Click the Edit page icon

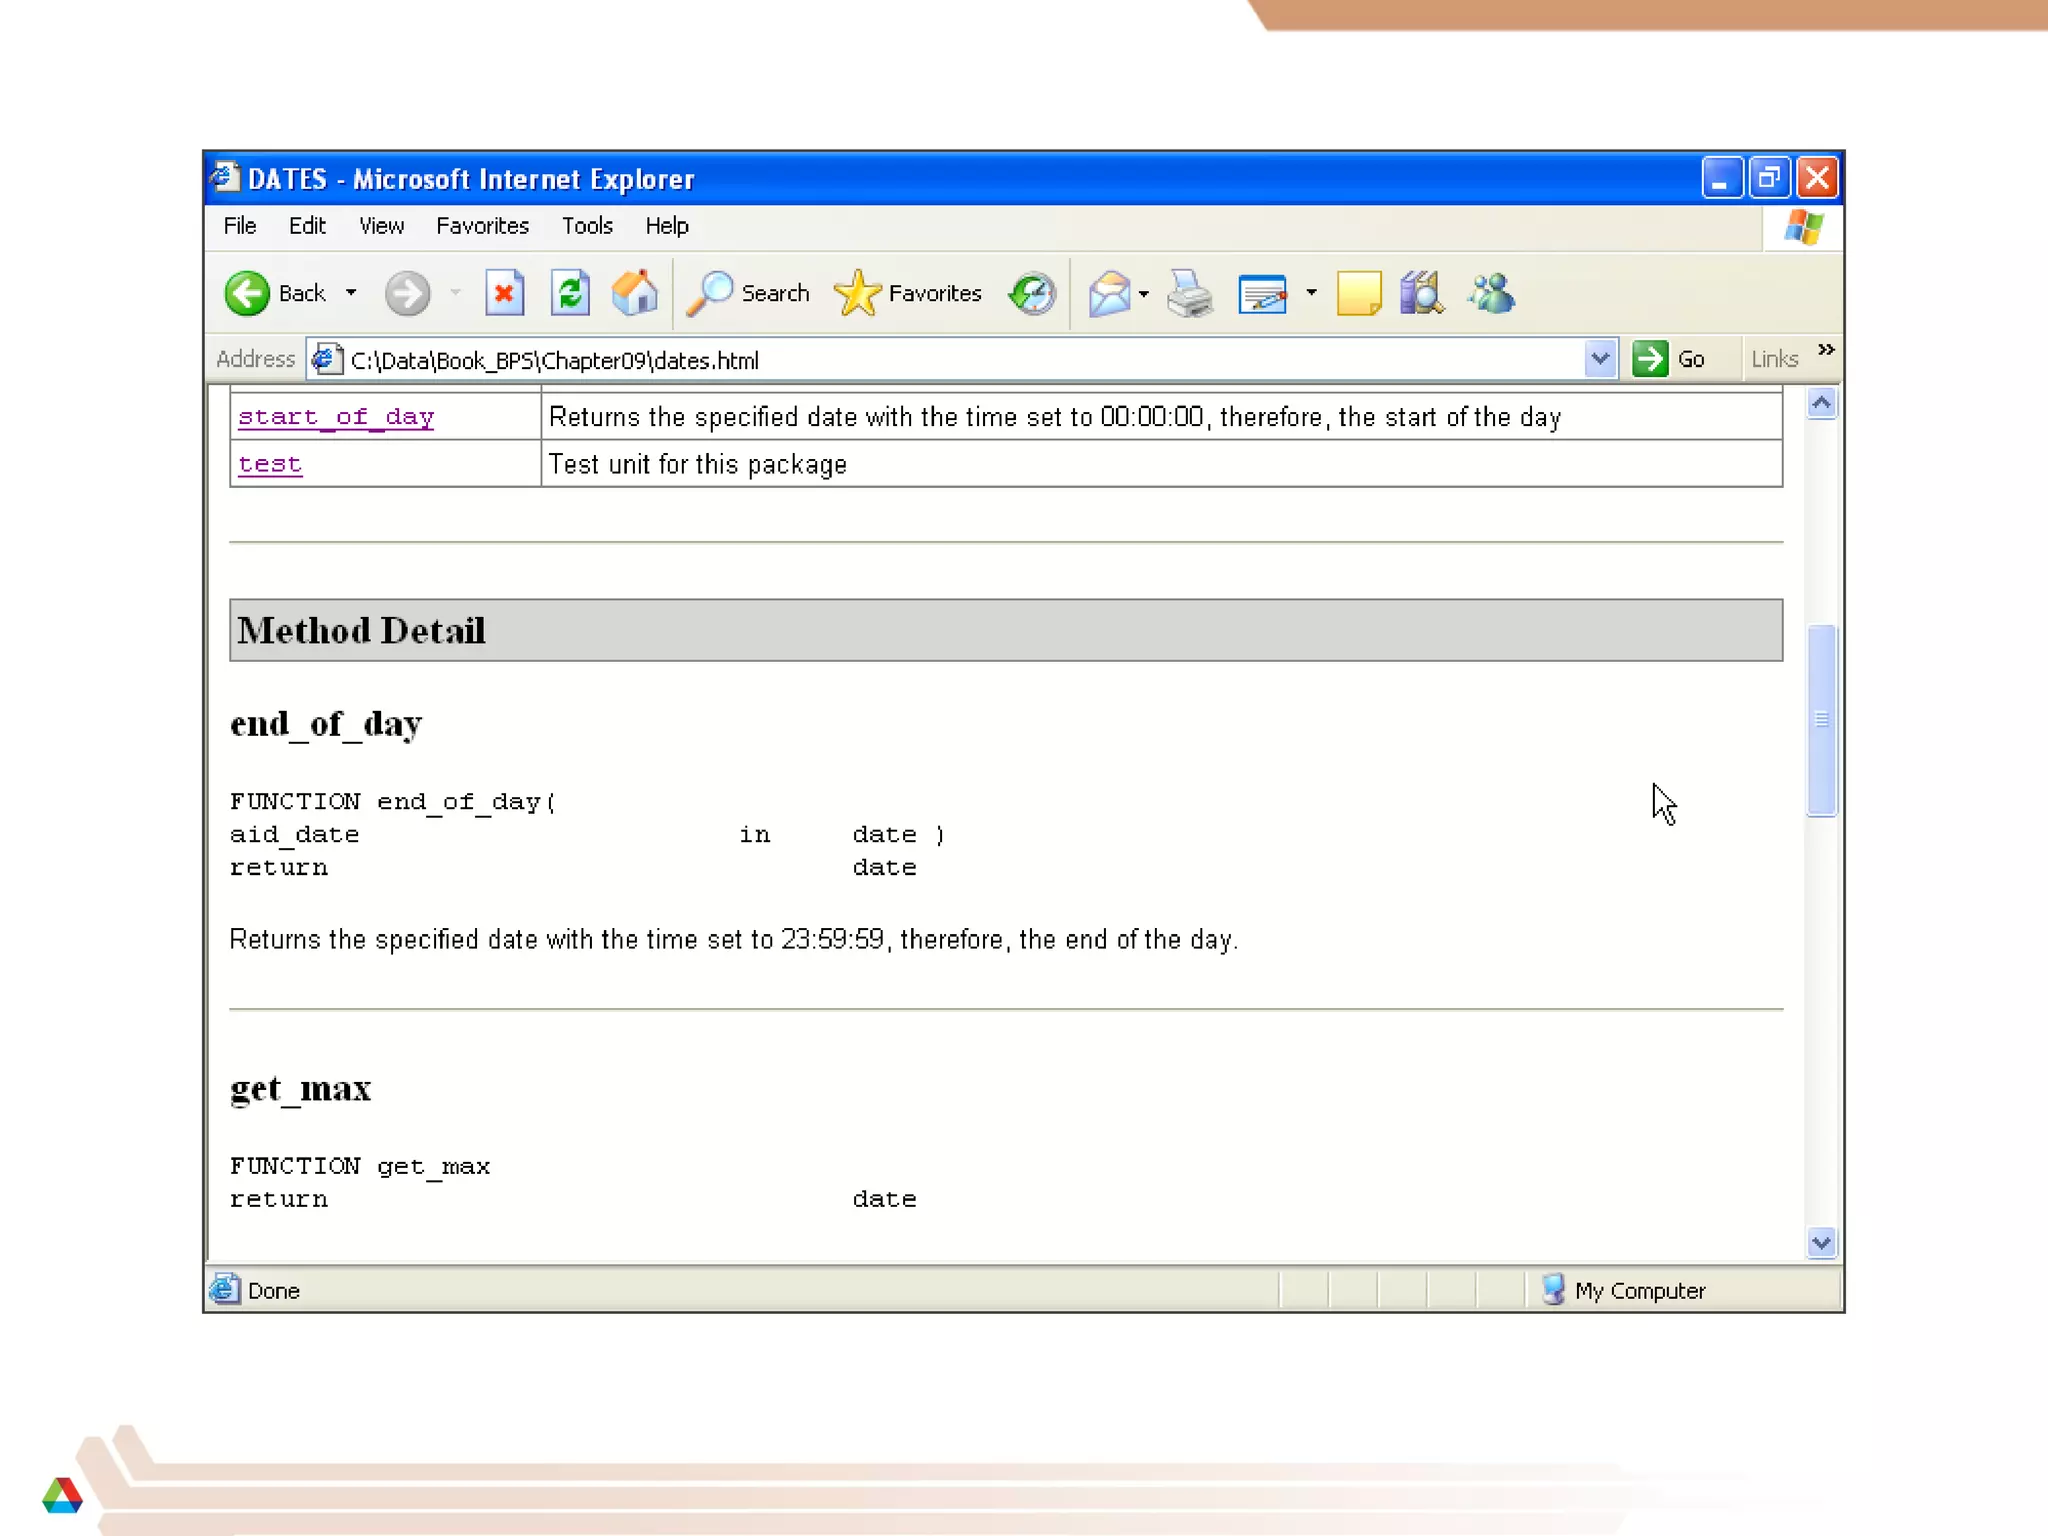click(x=1262, y=294)
